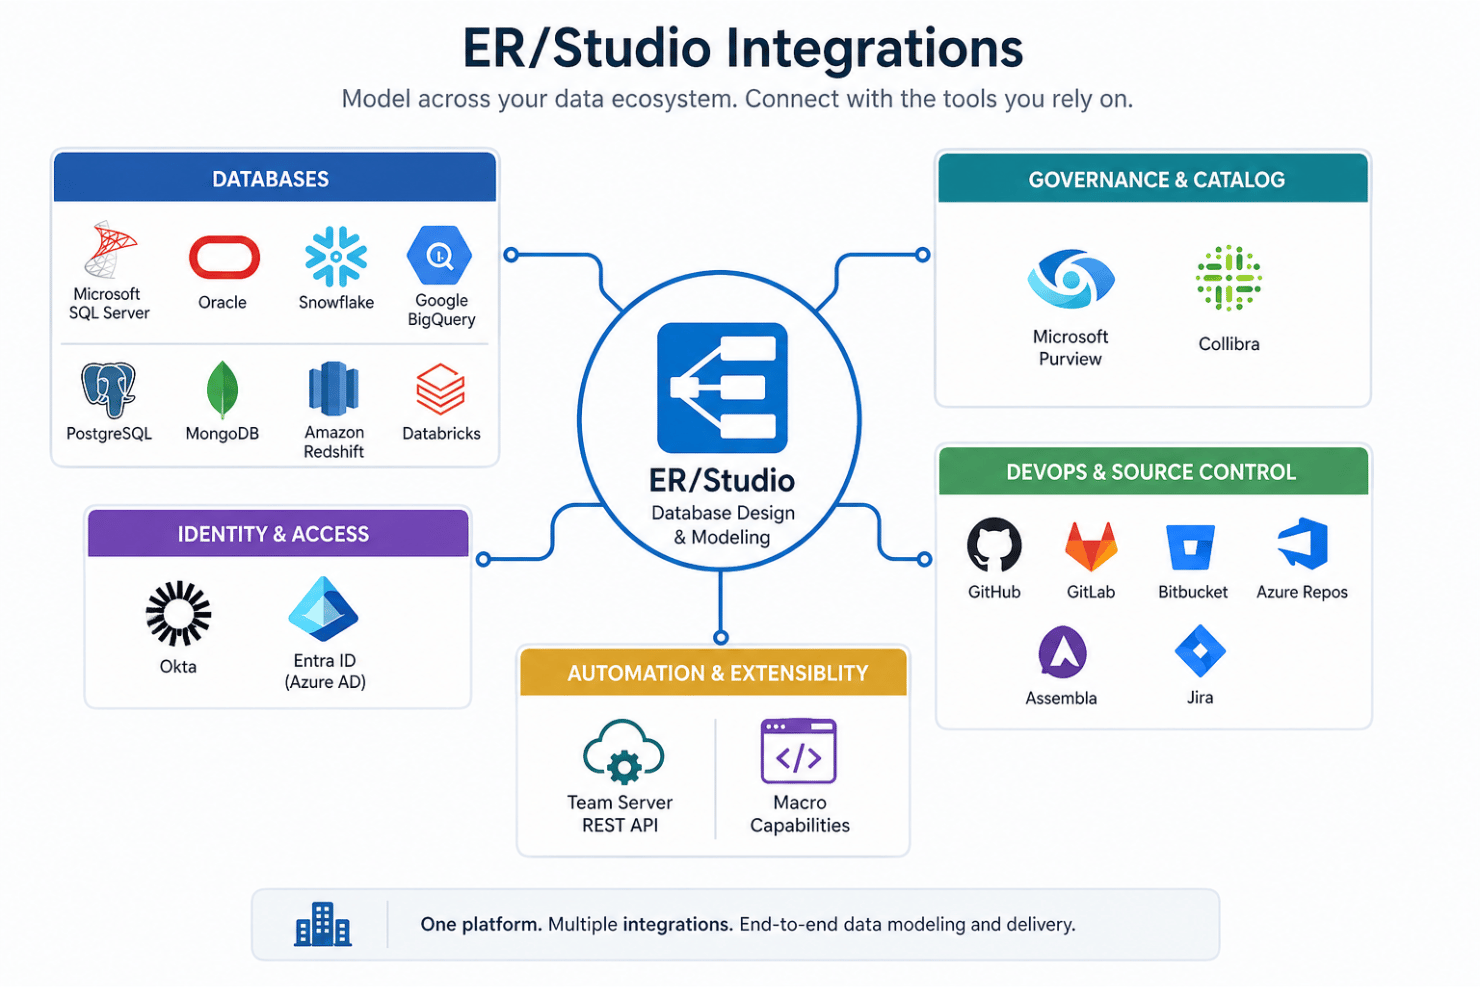The image size is (1480, 987).
Task: Click the "Collibra" label text
Action: pos(1229,344)
